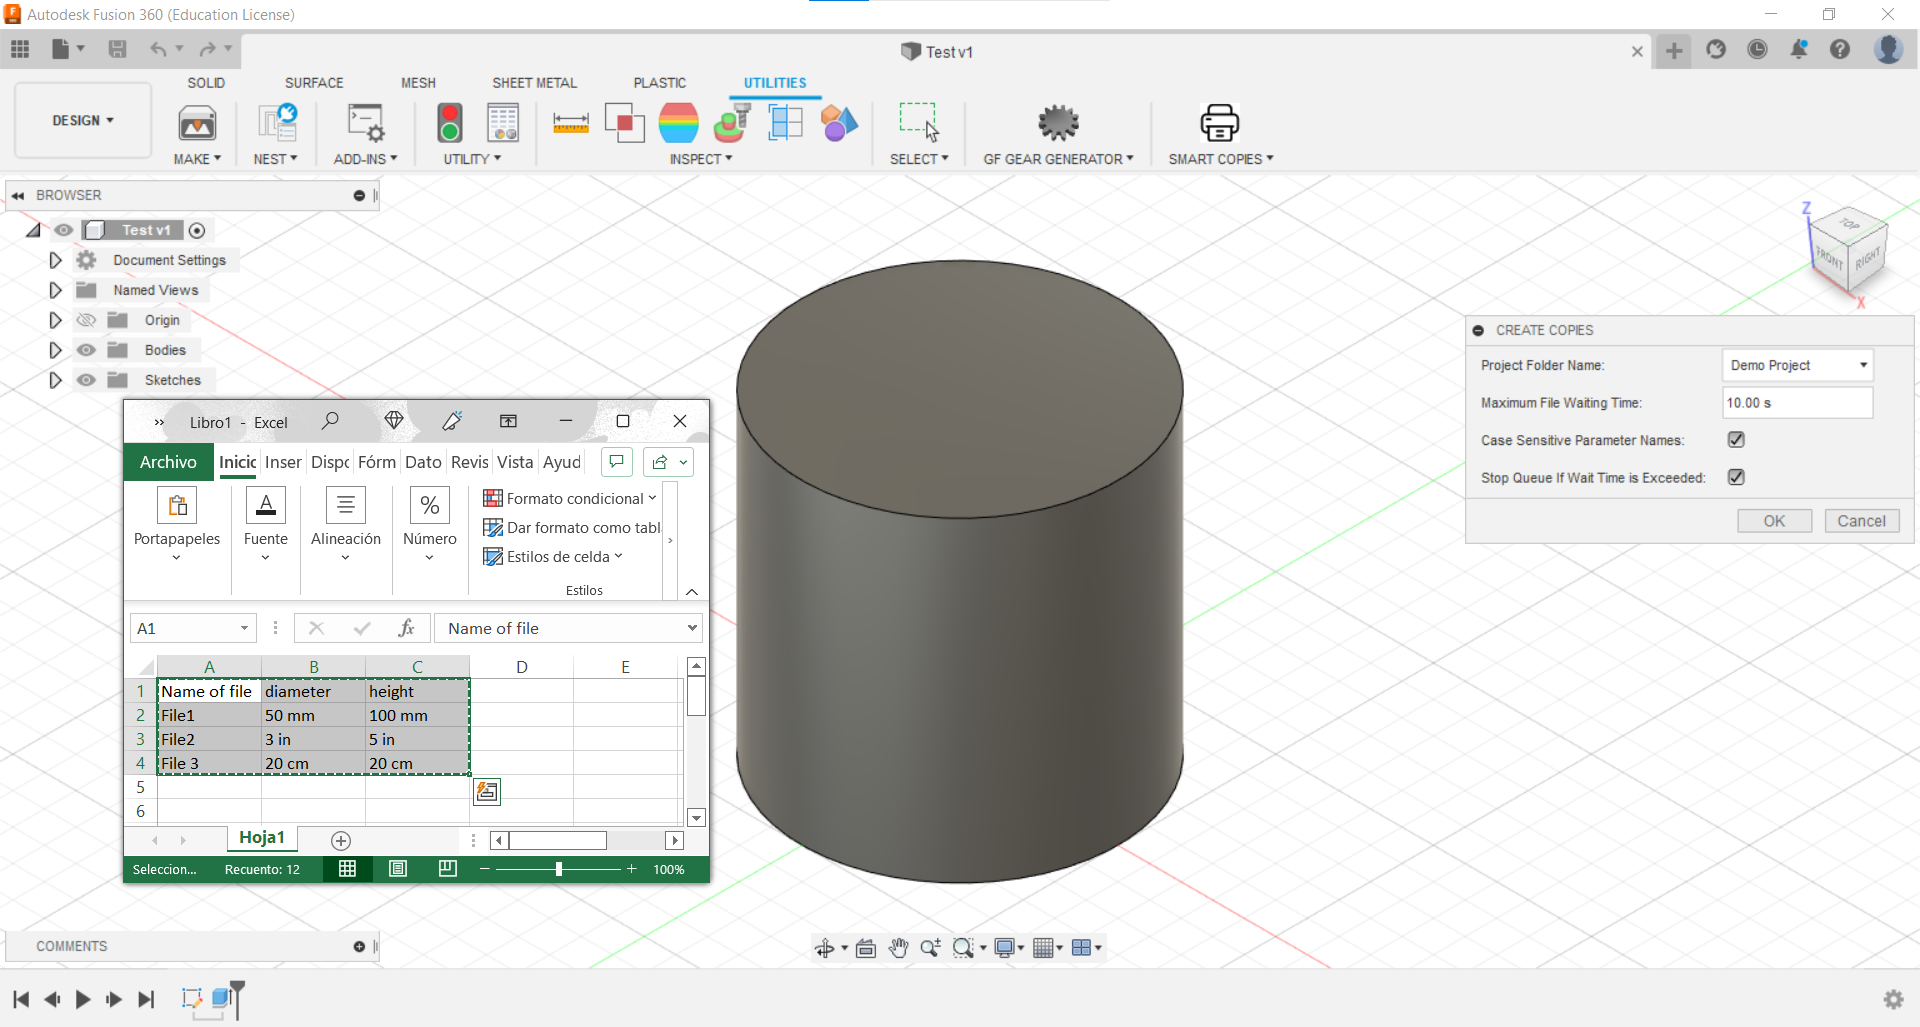Switch to the SHEET METAL tab

pos(534,83)
